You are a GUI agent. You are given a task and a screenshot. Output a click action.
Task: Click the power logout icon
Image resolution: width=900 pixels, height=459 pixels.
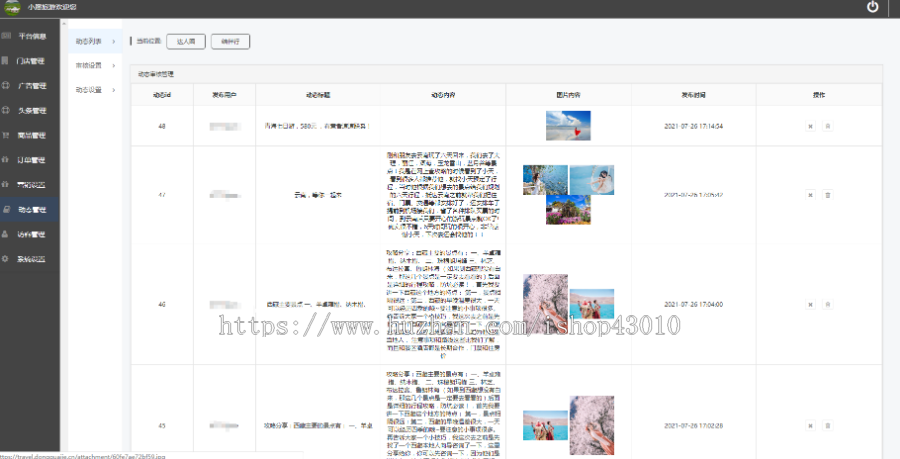click(x=872, y=7)
